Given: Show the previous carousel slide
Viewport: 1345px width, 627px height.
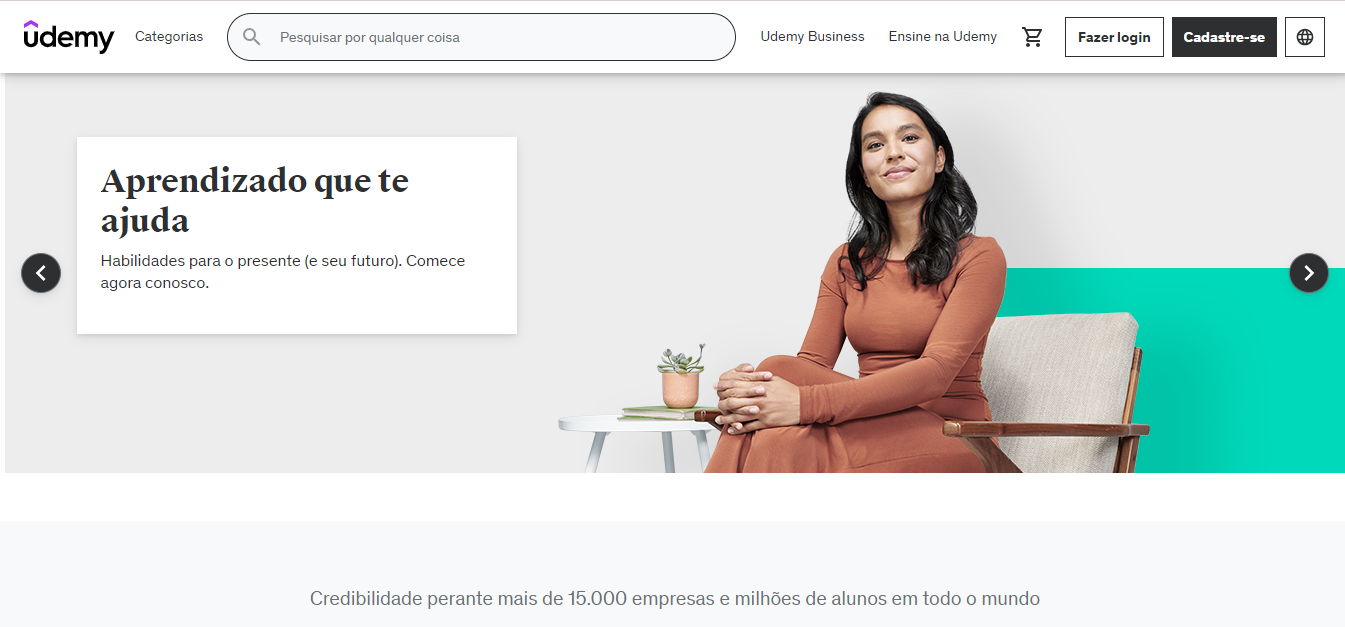Looking at the screenshot, I should point(41,273).
